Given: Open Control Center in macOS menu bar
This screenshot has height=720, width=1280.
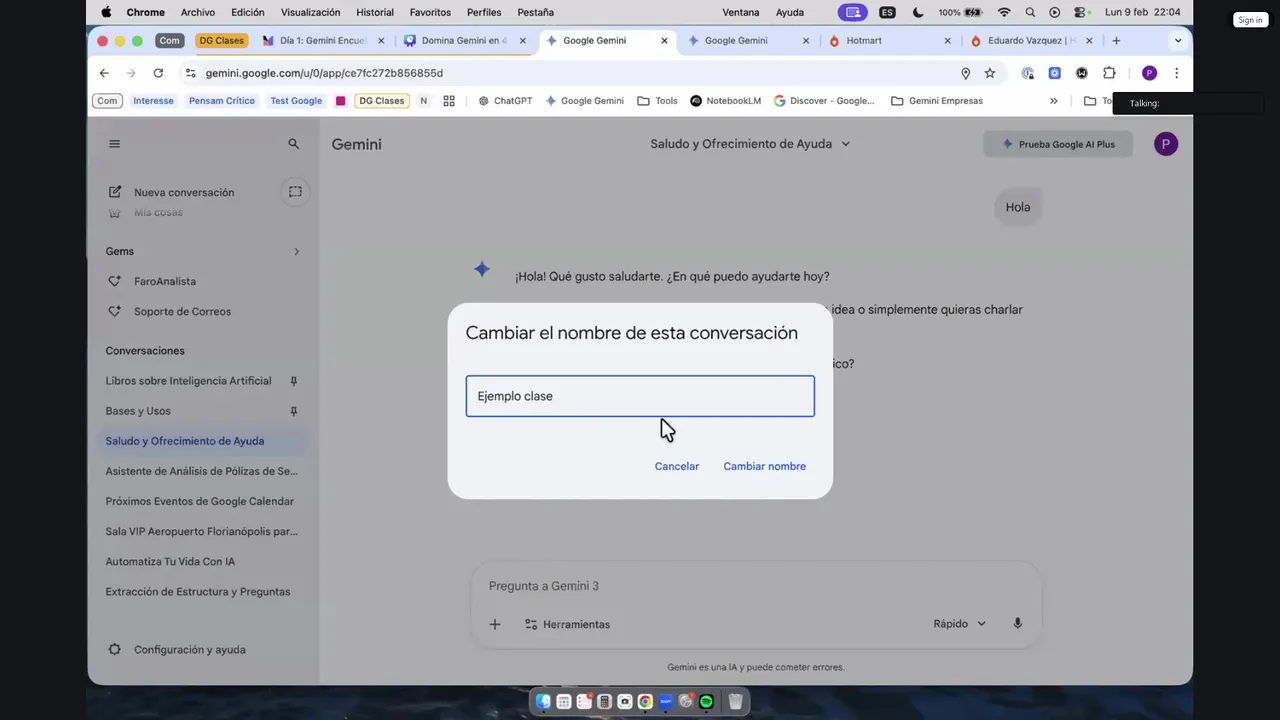Looking at the screenshot, I should (x=1081, y=12).
